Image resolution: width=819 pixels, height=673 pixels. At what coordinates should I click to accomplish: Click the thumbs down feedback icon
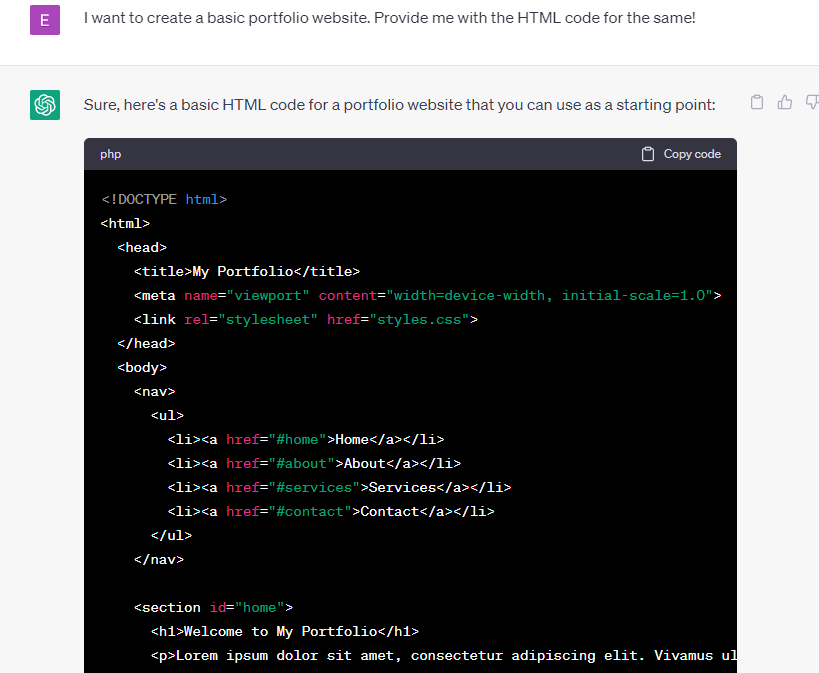click(x=811, y=102)
